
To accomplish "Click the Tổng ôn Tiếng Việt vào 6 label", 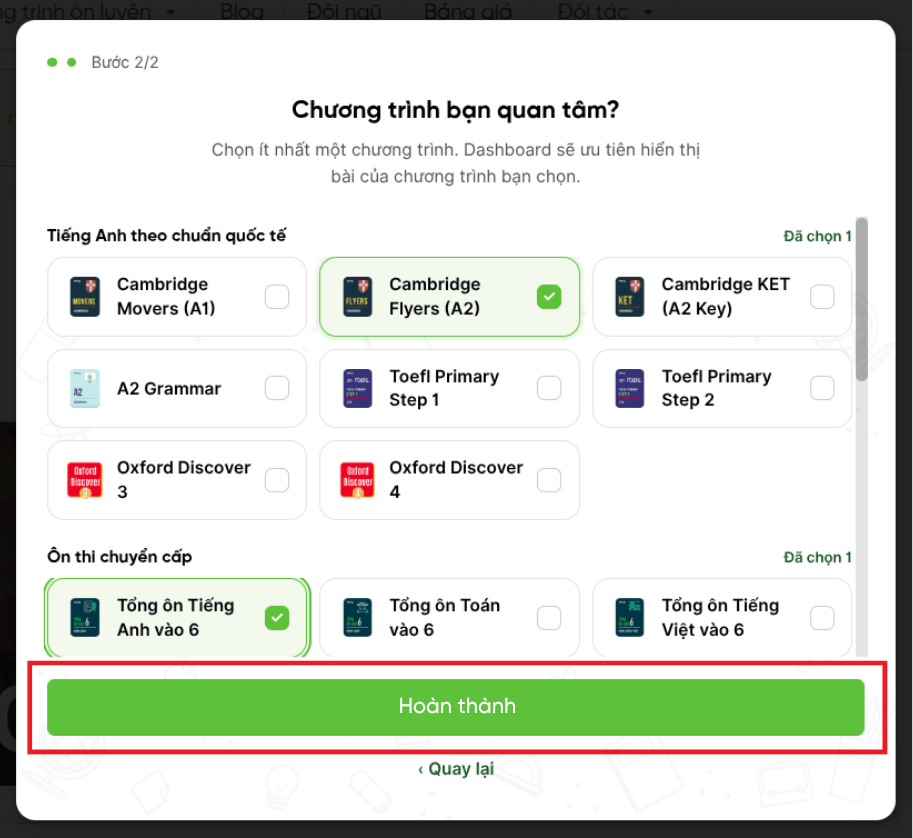I will click(x=720, y=617).
